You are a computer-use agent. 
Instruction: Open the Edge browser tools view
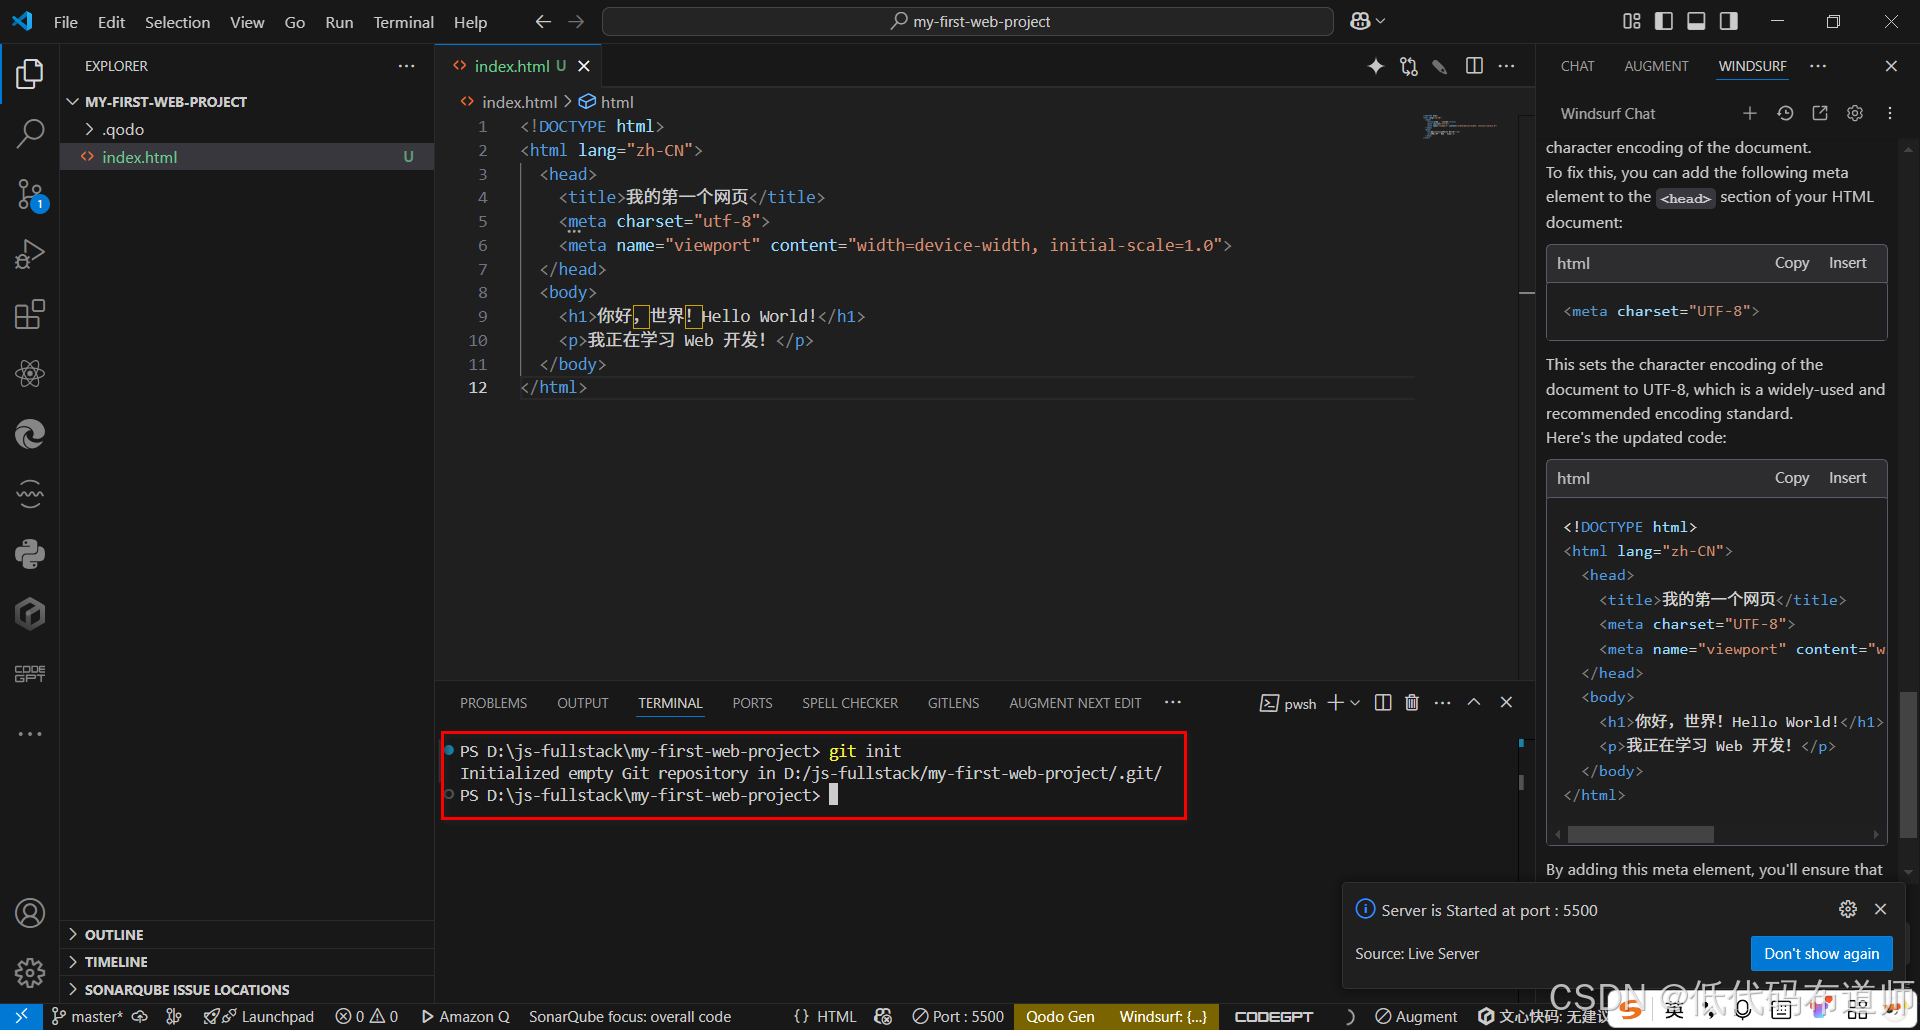[x=30, y=434]
